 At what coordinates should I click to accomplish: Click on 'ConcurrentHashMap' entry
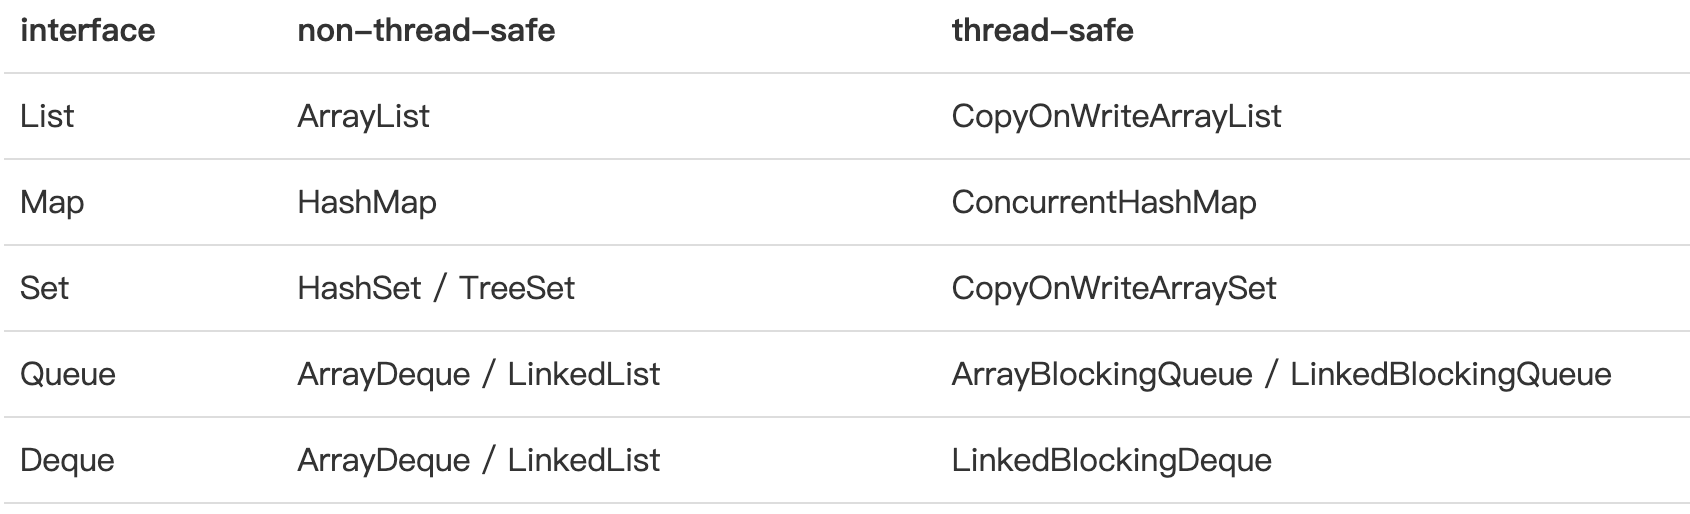click(x=1104, y=202)
